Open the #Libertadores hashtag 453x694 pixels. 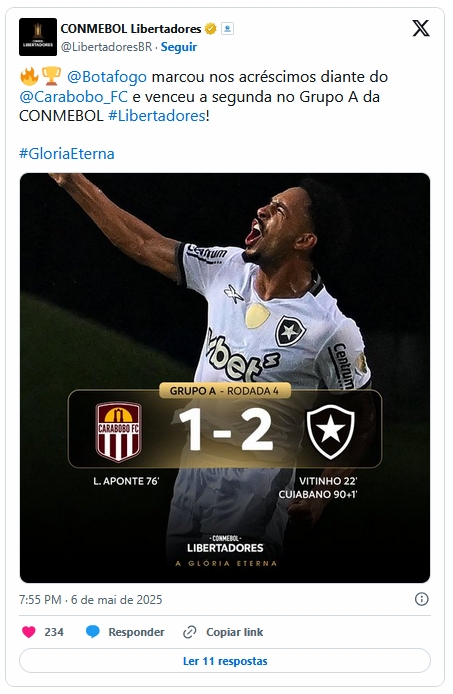tap(157, 116)
